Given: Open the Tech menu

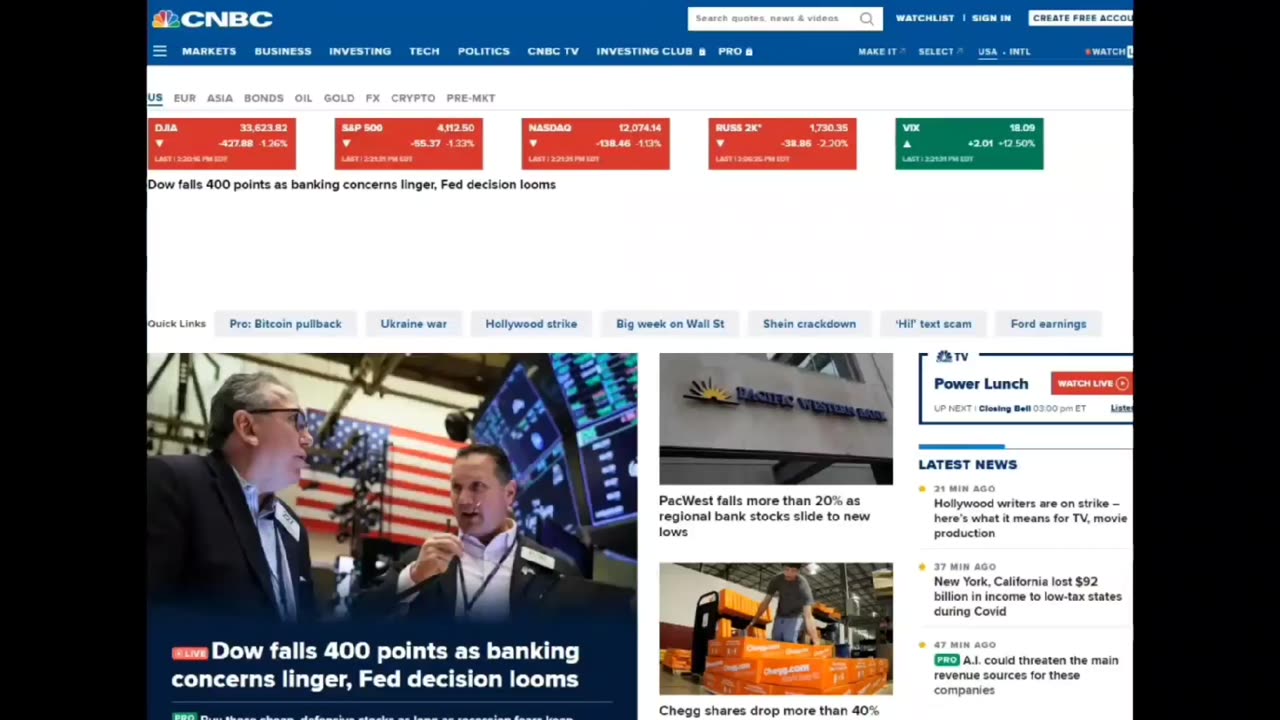Looking at the screenshot, I should click(x=424, y=51).
